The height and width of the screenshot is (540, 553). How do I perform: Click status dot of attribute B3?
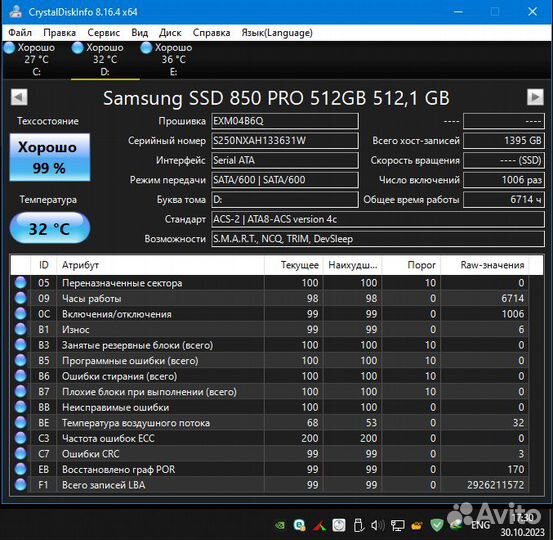[20, 345]
